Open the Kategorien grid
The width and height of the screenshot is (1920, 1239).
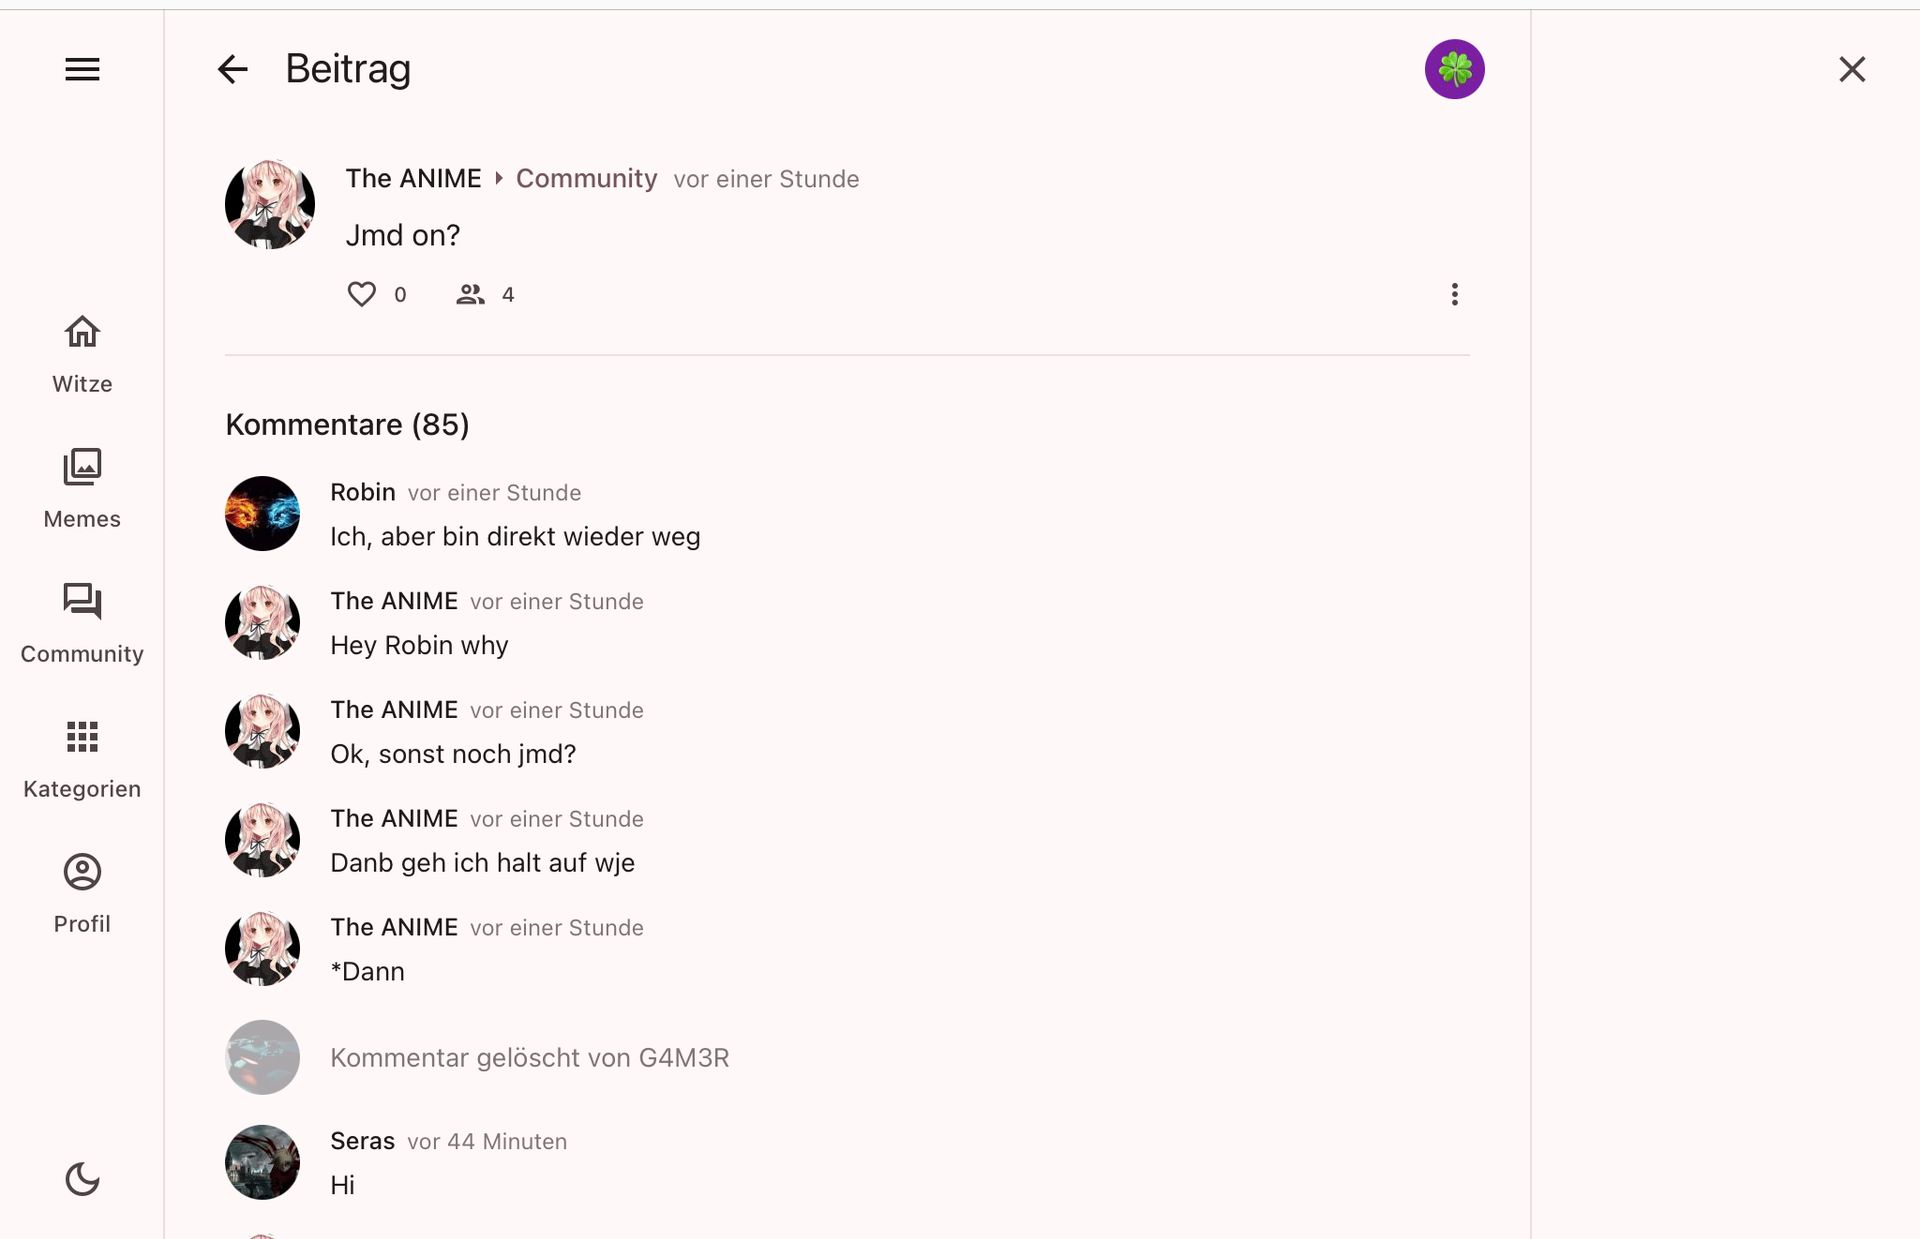pyautogui.click(x=82, y=758)
